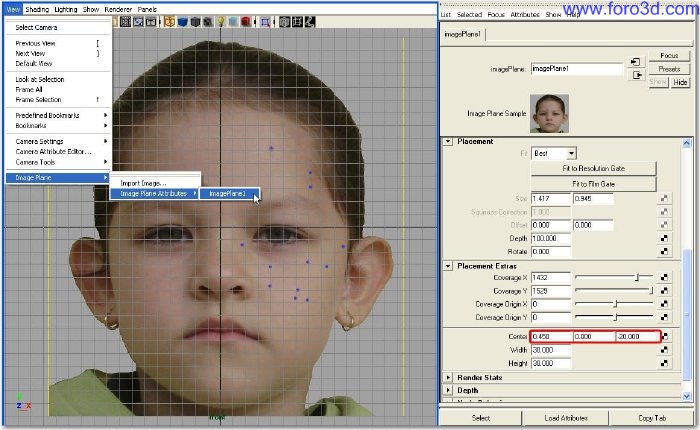Click the Load Attributes button
This screenshot has width=700, height=430.
(x=566, y=418)
